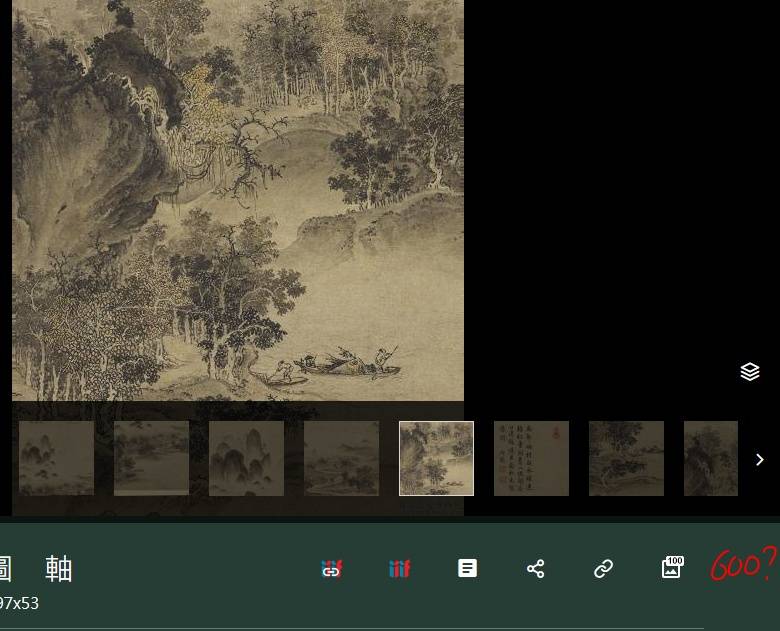Click the IIIF manifest link icon
The width and height of the screenshot is (780, 631).
pyautogui.click(x=331, y=568)
